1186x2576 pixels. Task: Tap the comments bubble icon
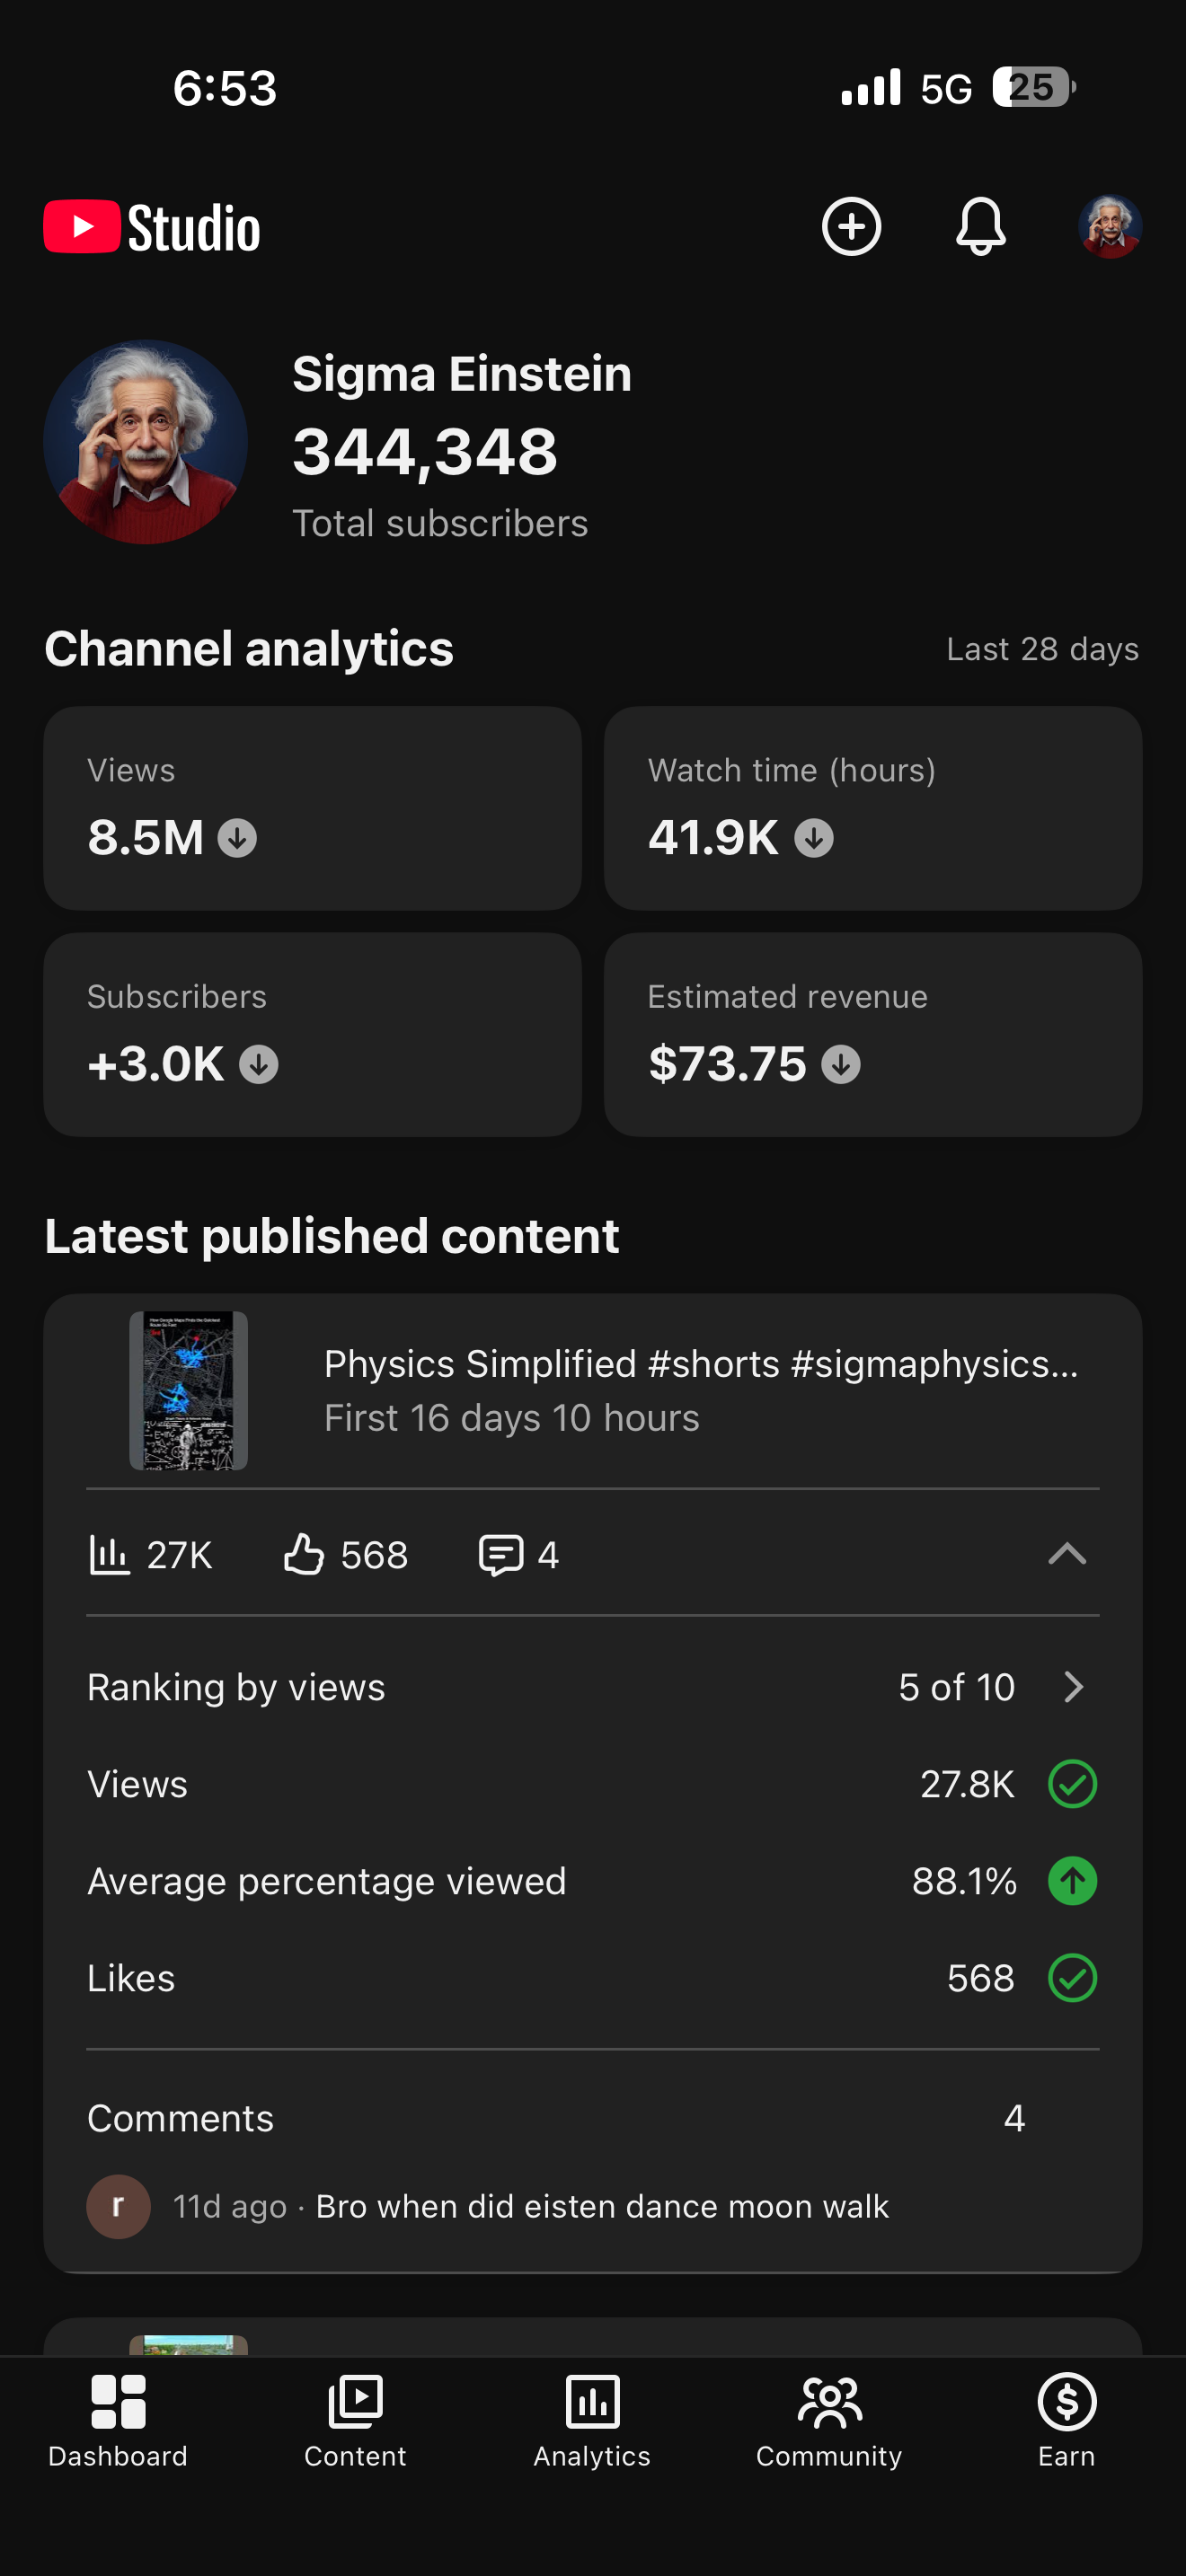click(x=500, y=1555)
